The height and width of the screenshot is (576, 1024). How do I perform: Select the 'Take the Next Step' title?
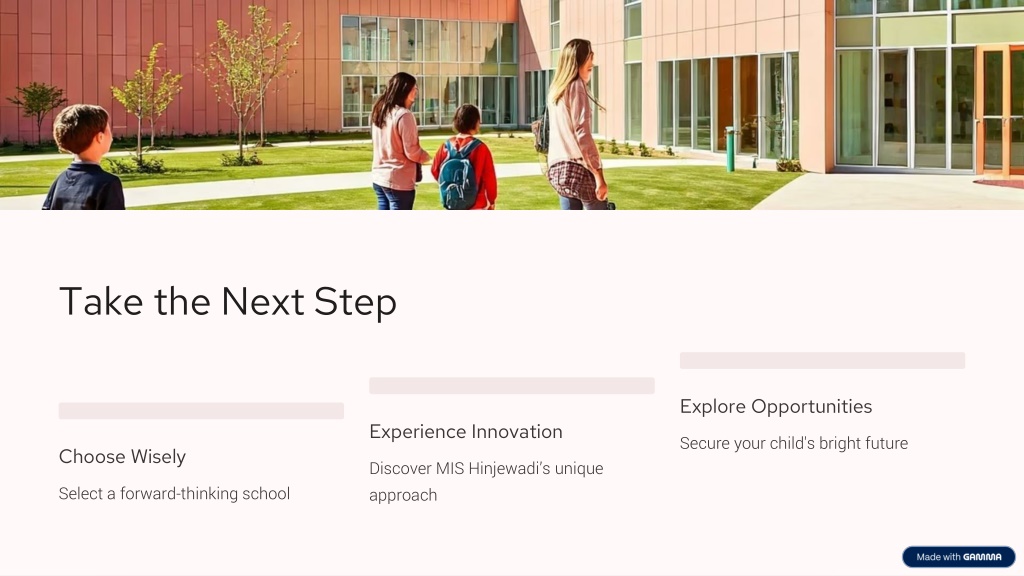click(228, 302)
